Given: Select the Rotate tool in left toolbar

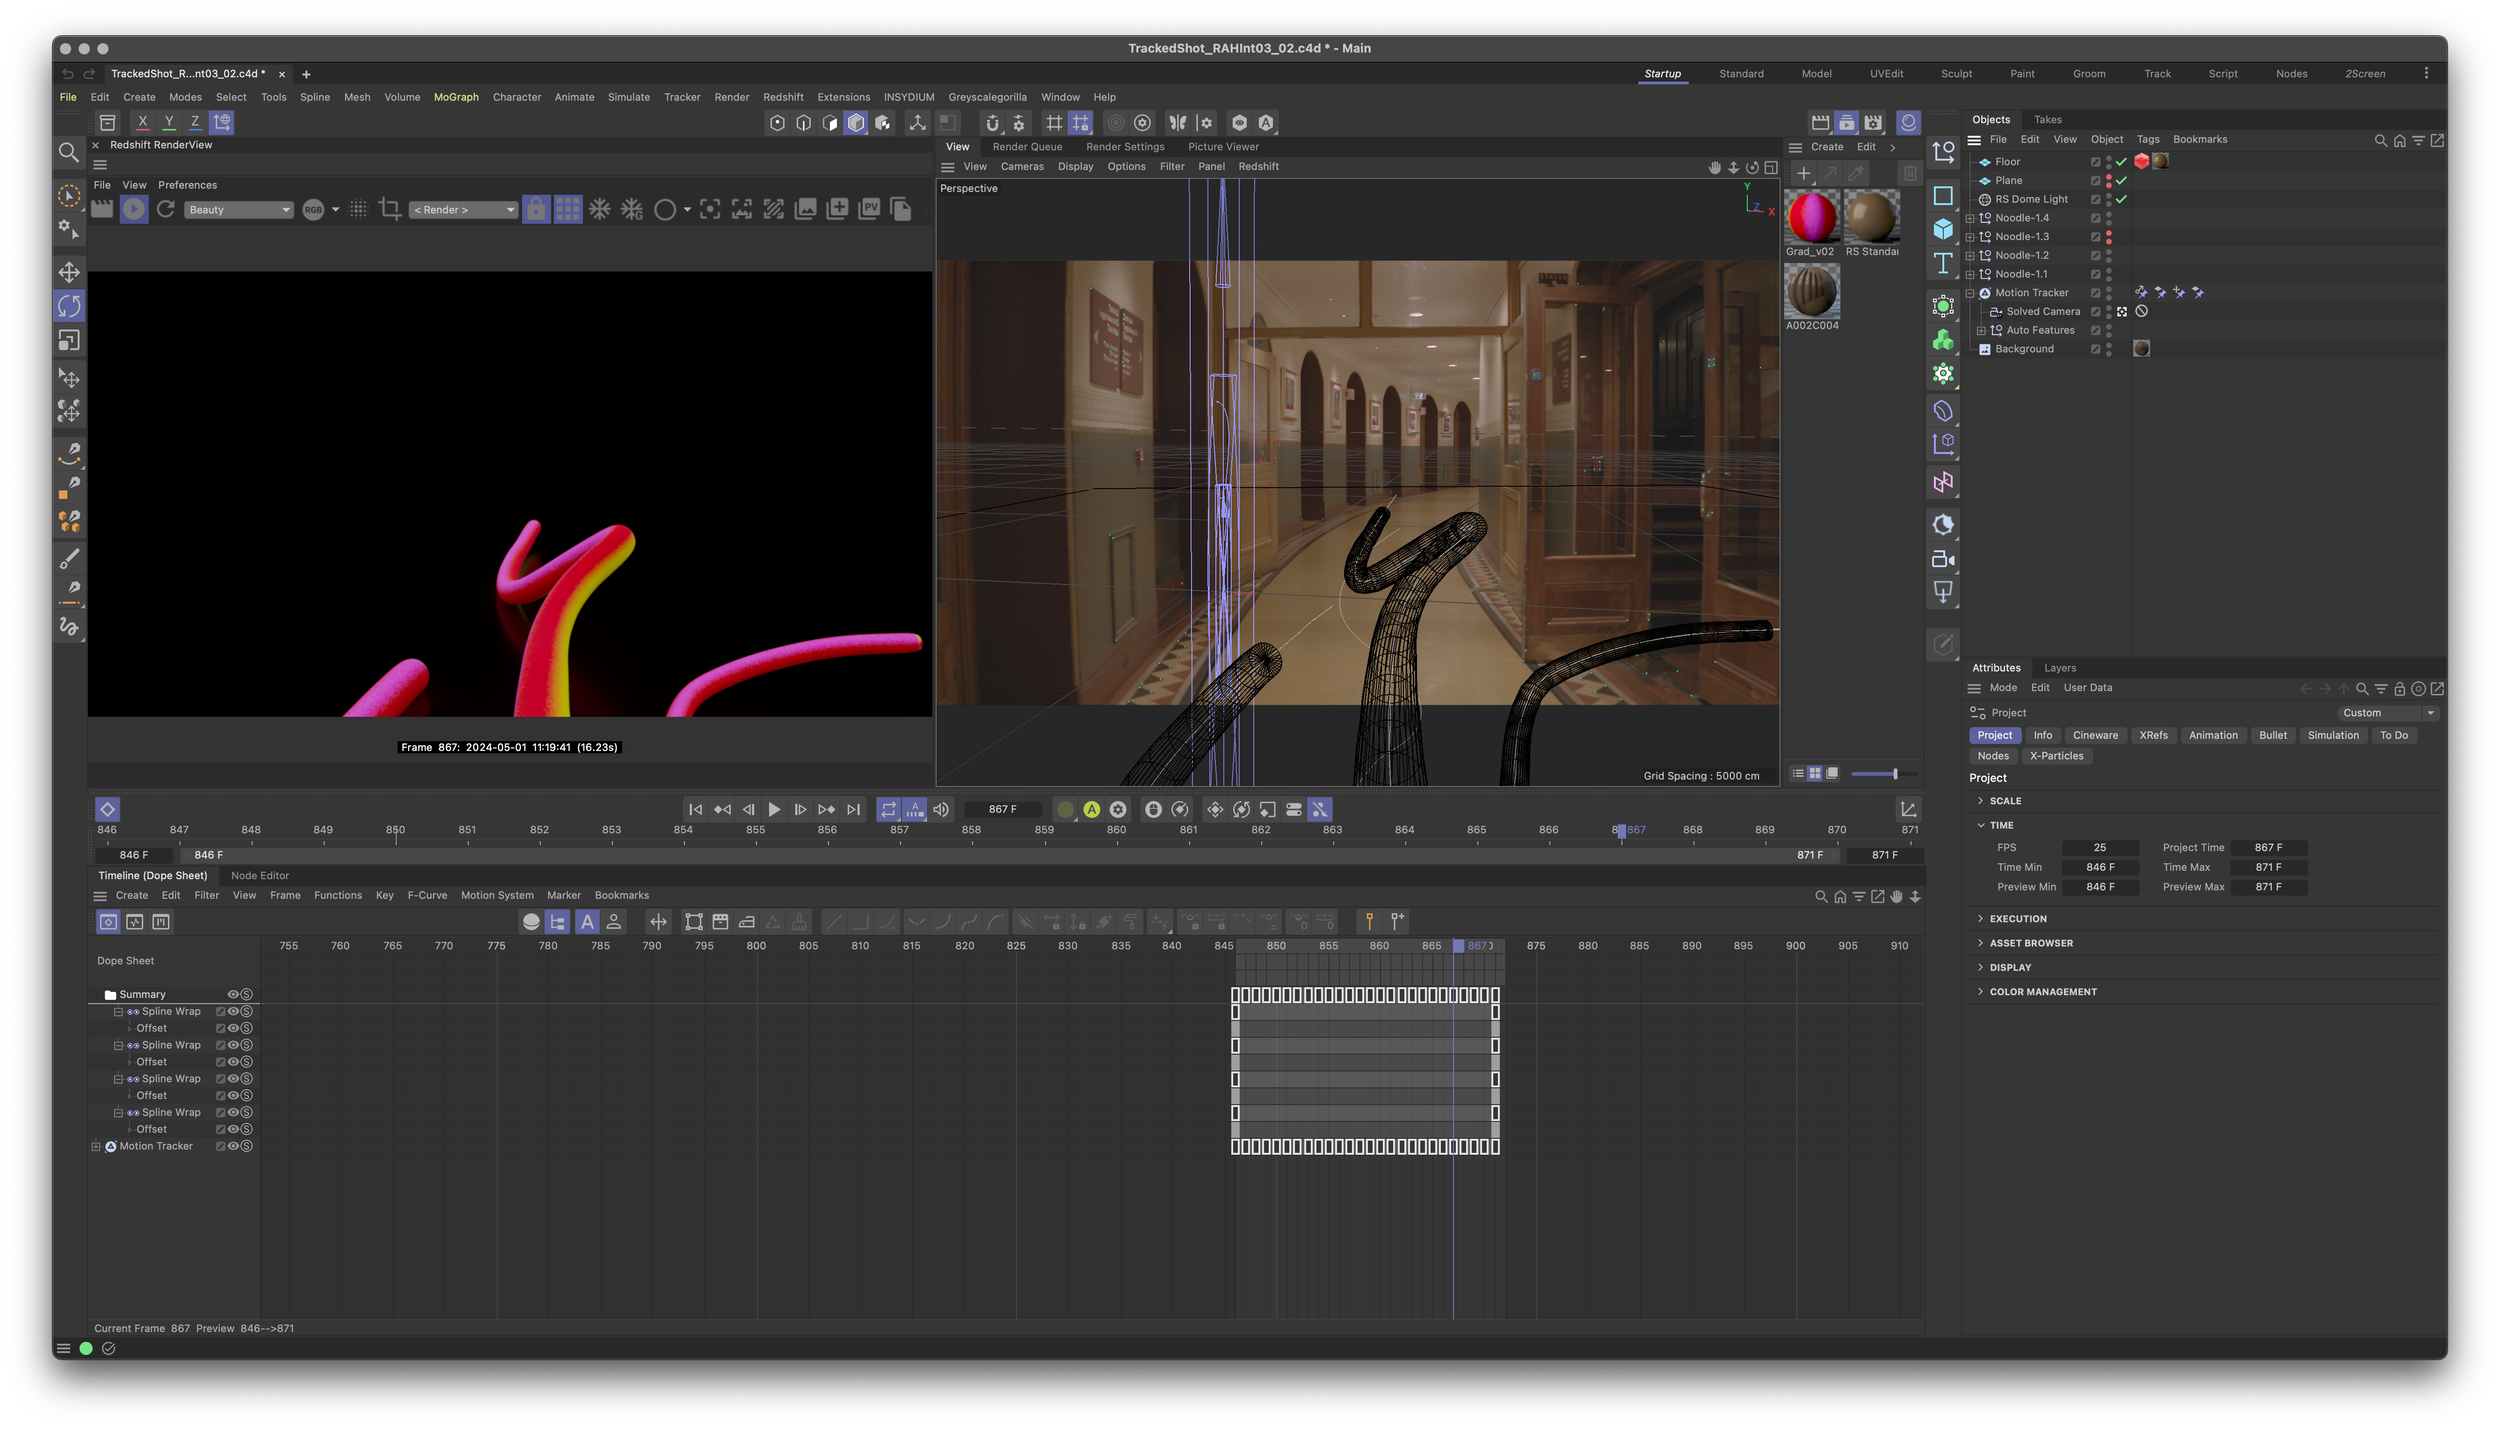Looking at the screenshot, I should [x=69, y=306].
